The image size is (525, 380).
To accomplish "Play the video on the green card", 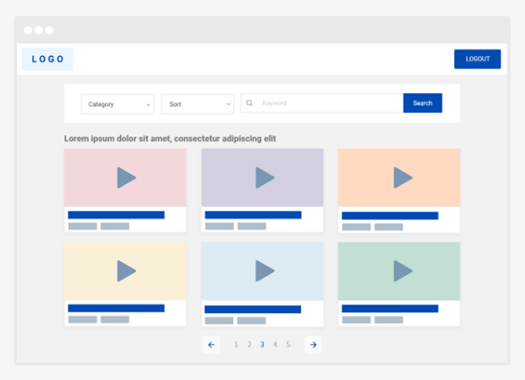I will 402,271.
